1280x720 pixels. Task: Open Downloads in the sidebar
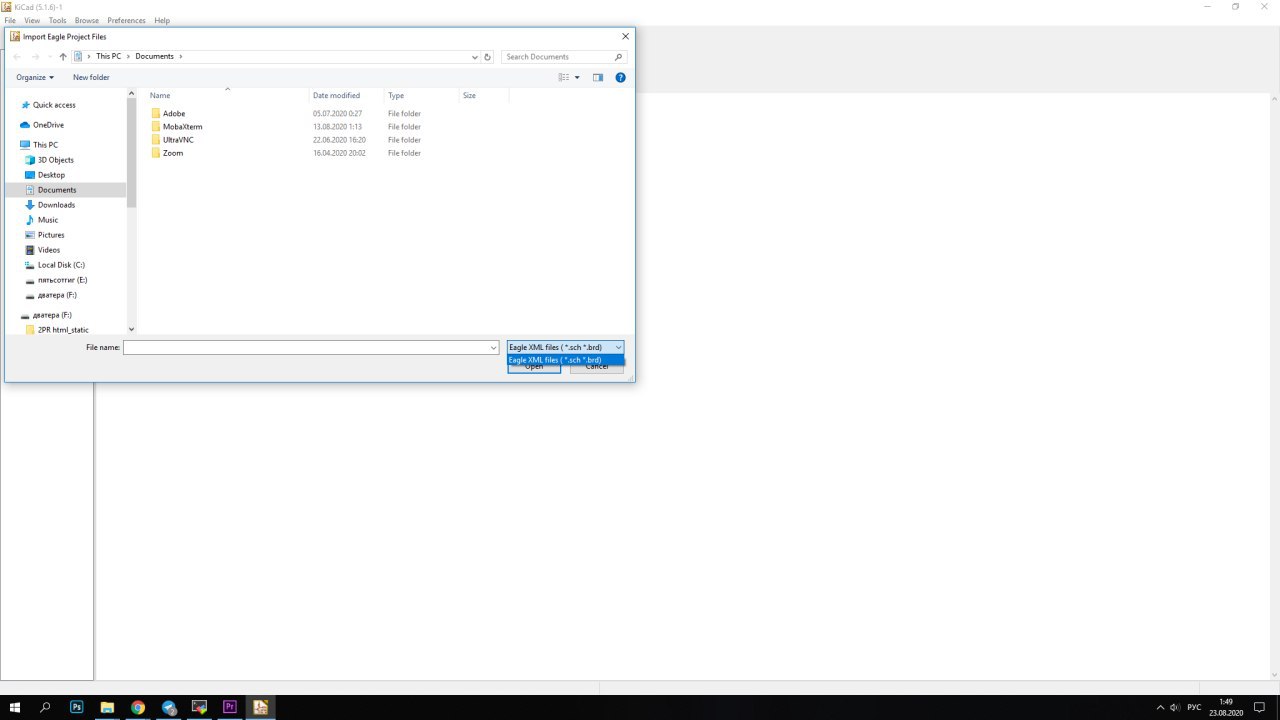56,205
